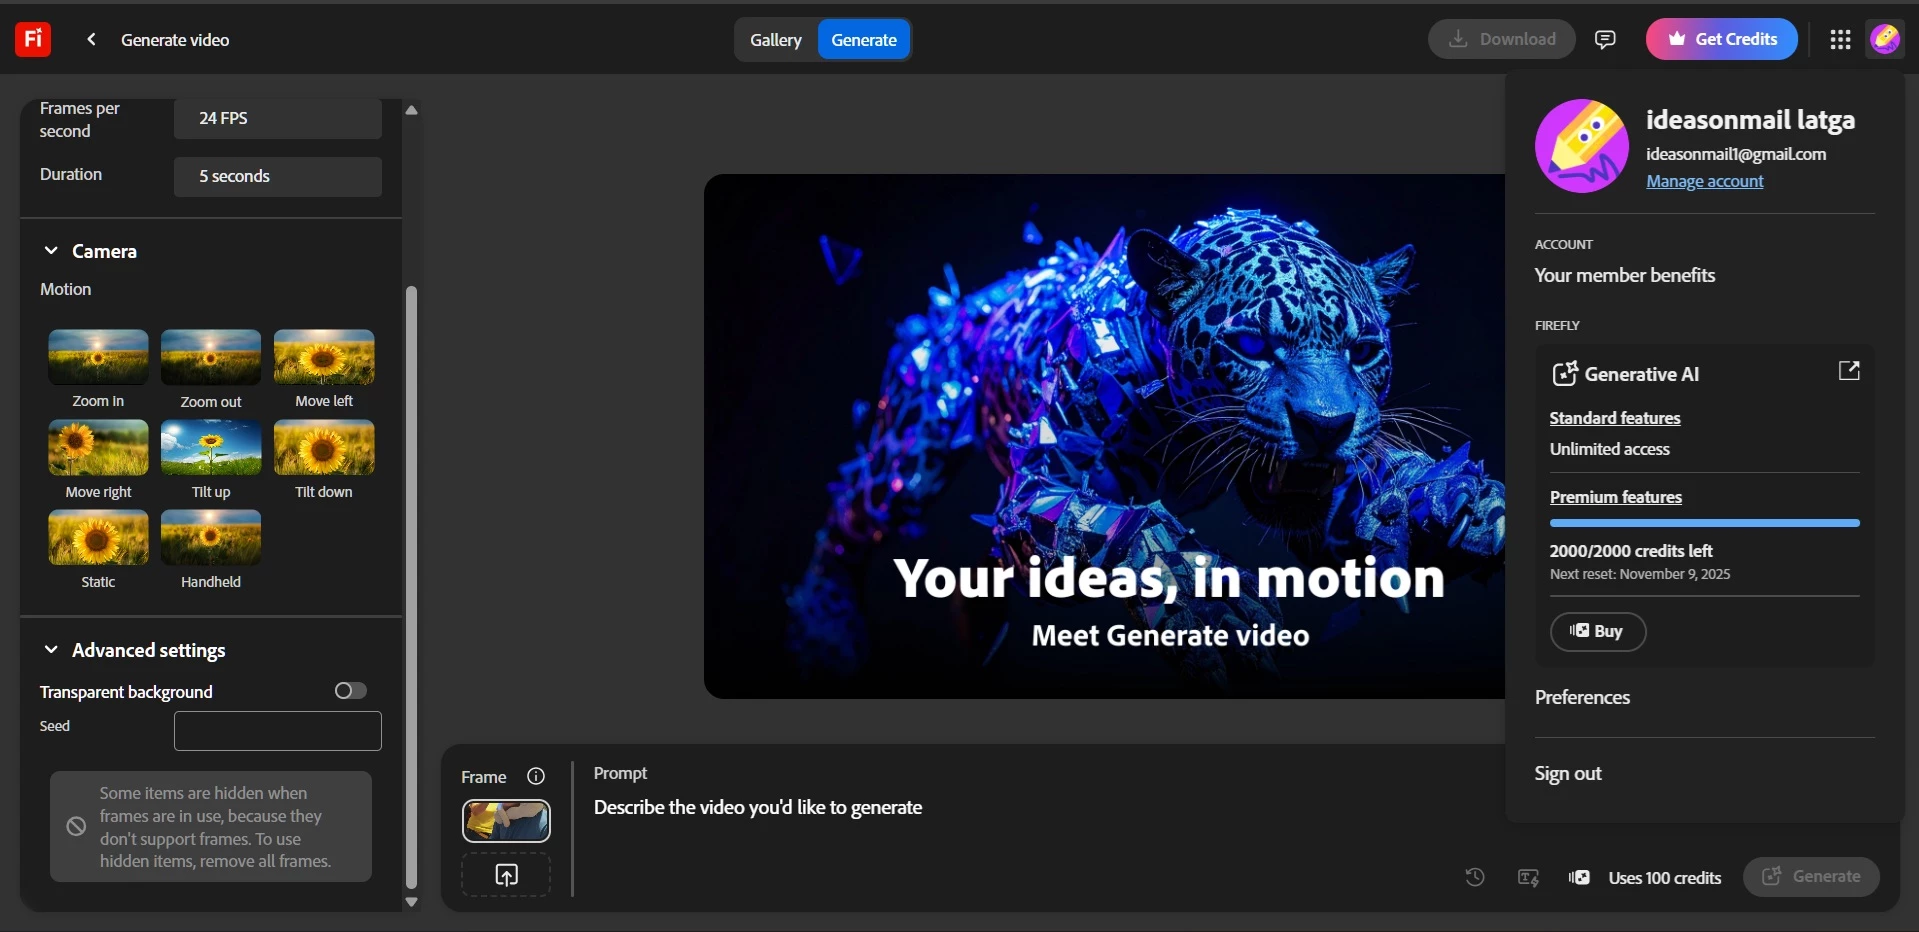Click the Adobe Firefly logo icon
Viewport: 1919px width, 932px height.
pos(33,39)
